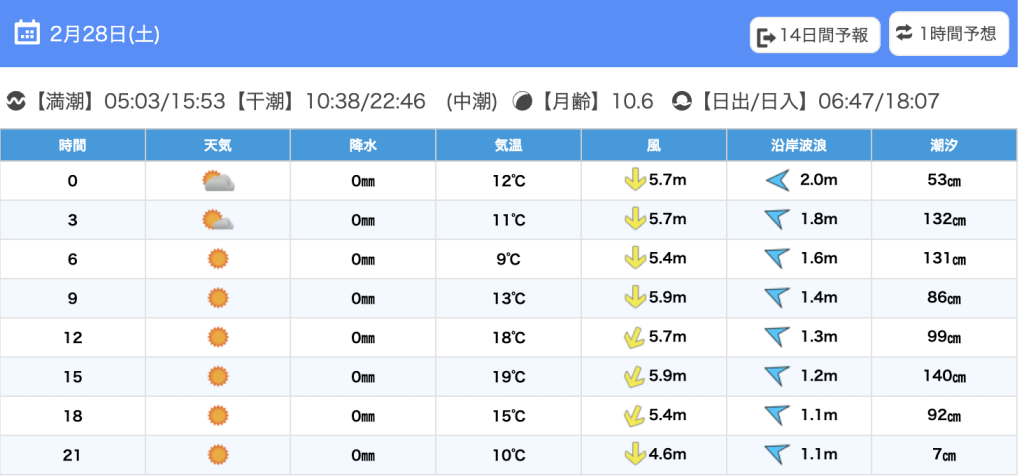1024x476 pixels.
Task: Select the 19℃ temperature cell
Action: (508, 376)
